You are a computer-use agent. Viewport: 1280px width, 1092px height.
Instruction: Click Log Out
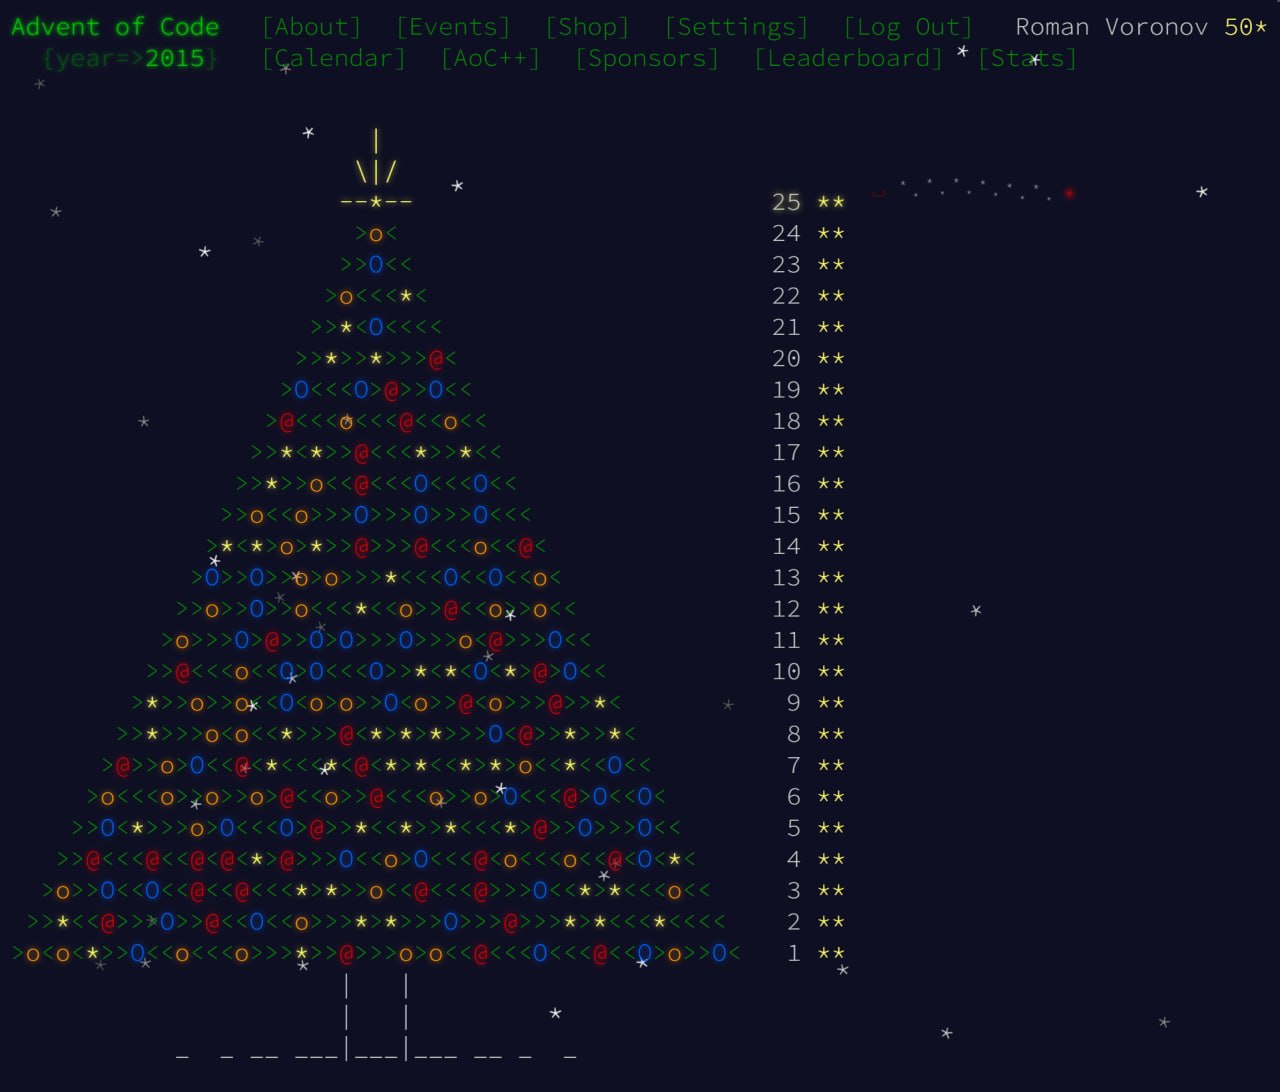(908, 27)
